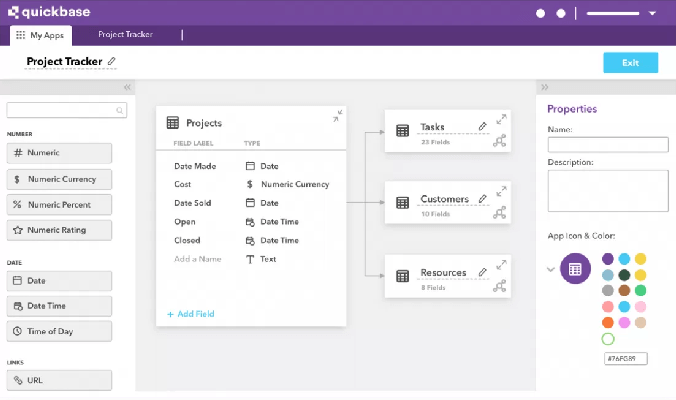The height and width of the screenshot is (400, 676).
Task: Click the second white circle header icon
Action: pyautogui.click(x=560, y=13)
